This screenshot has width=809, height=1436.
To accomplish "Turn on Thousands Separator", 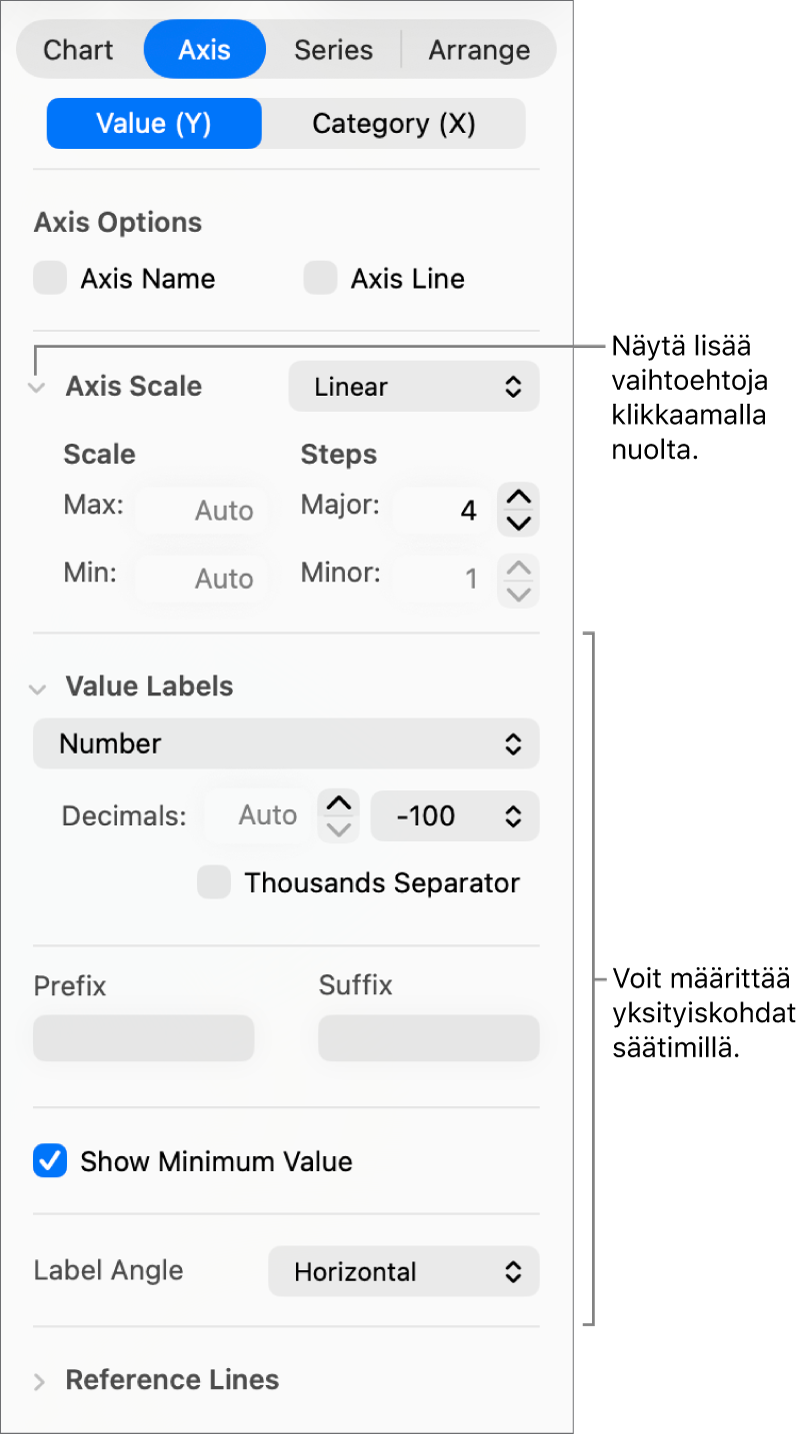I will coord(214,883).
